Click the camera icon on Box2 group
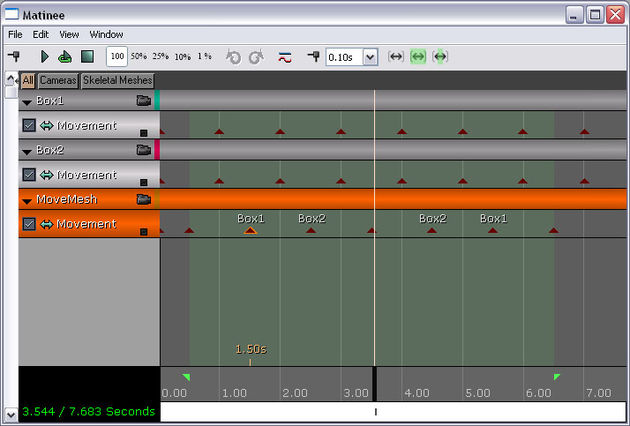 (x=143, y=150)
